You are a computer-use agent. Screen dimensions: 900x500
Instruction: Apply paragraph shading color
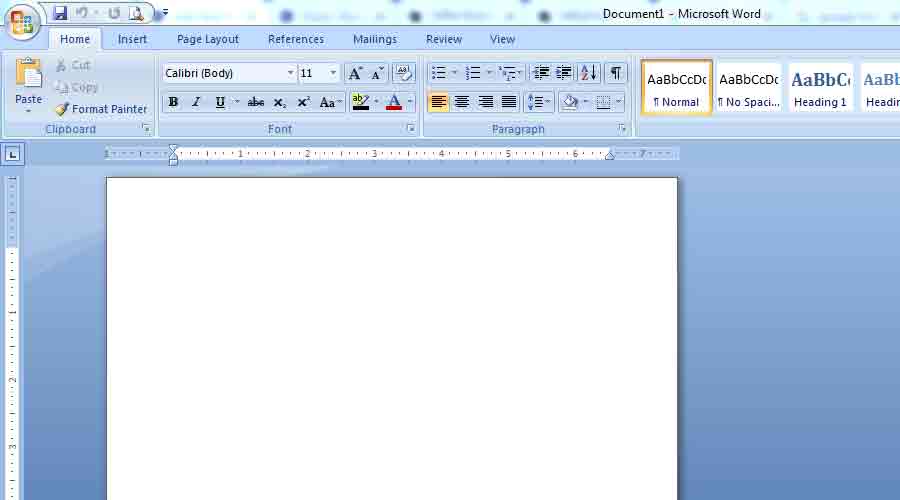coord(570,102)
